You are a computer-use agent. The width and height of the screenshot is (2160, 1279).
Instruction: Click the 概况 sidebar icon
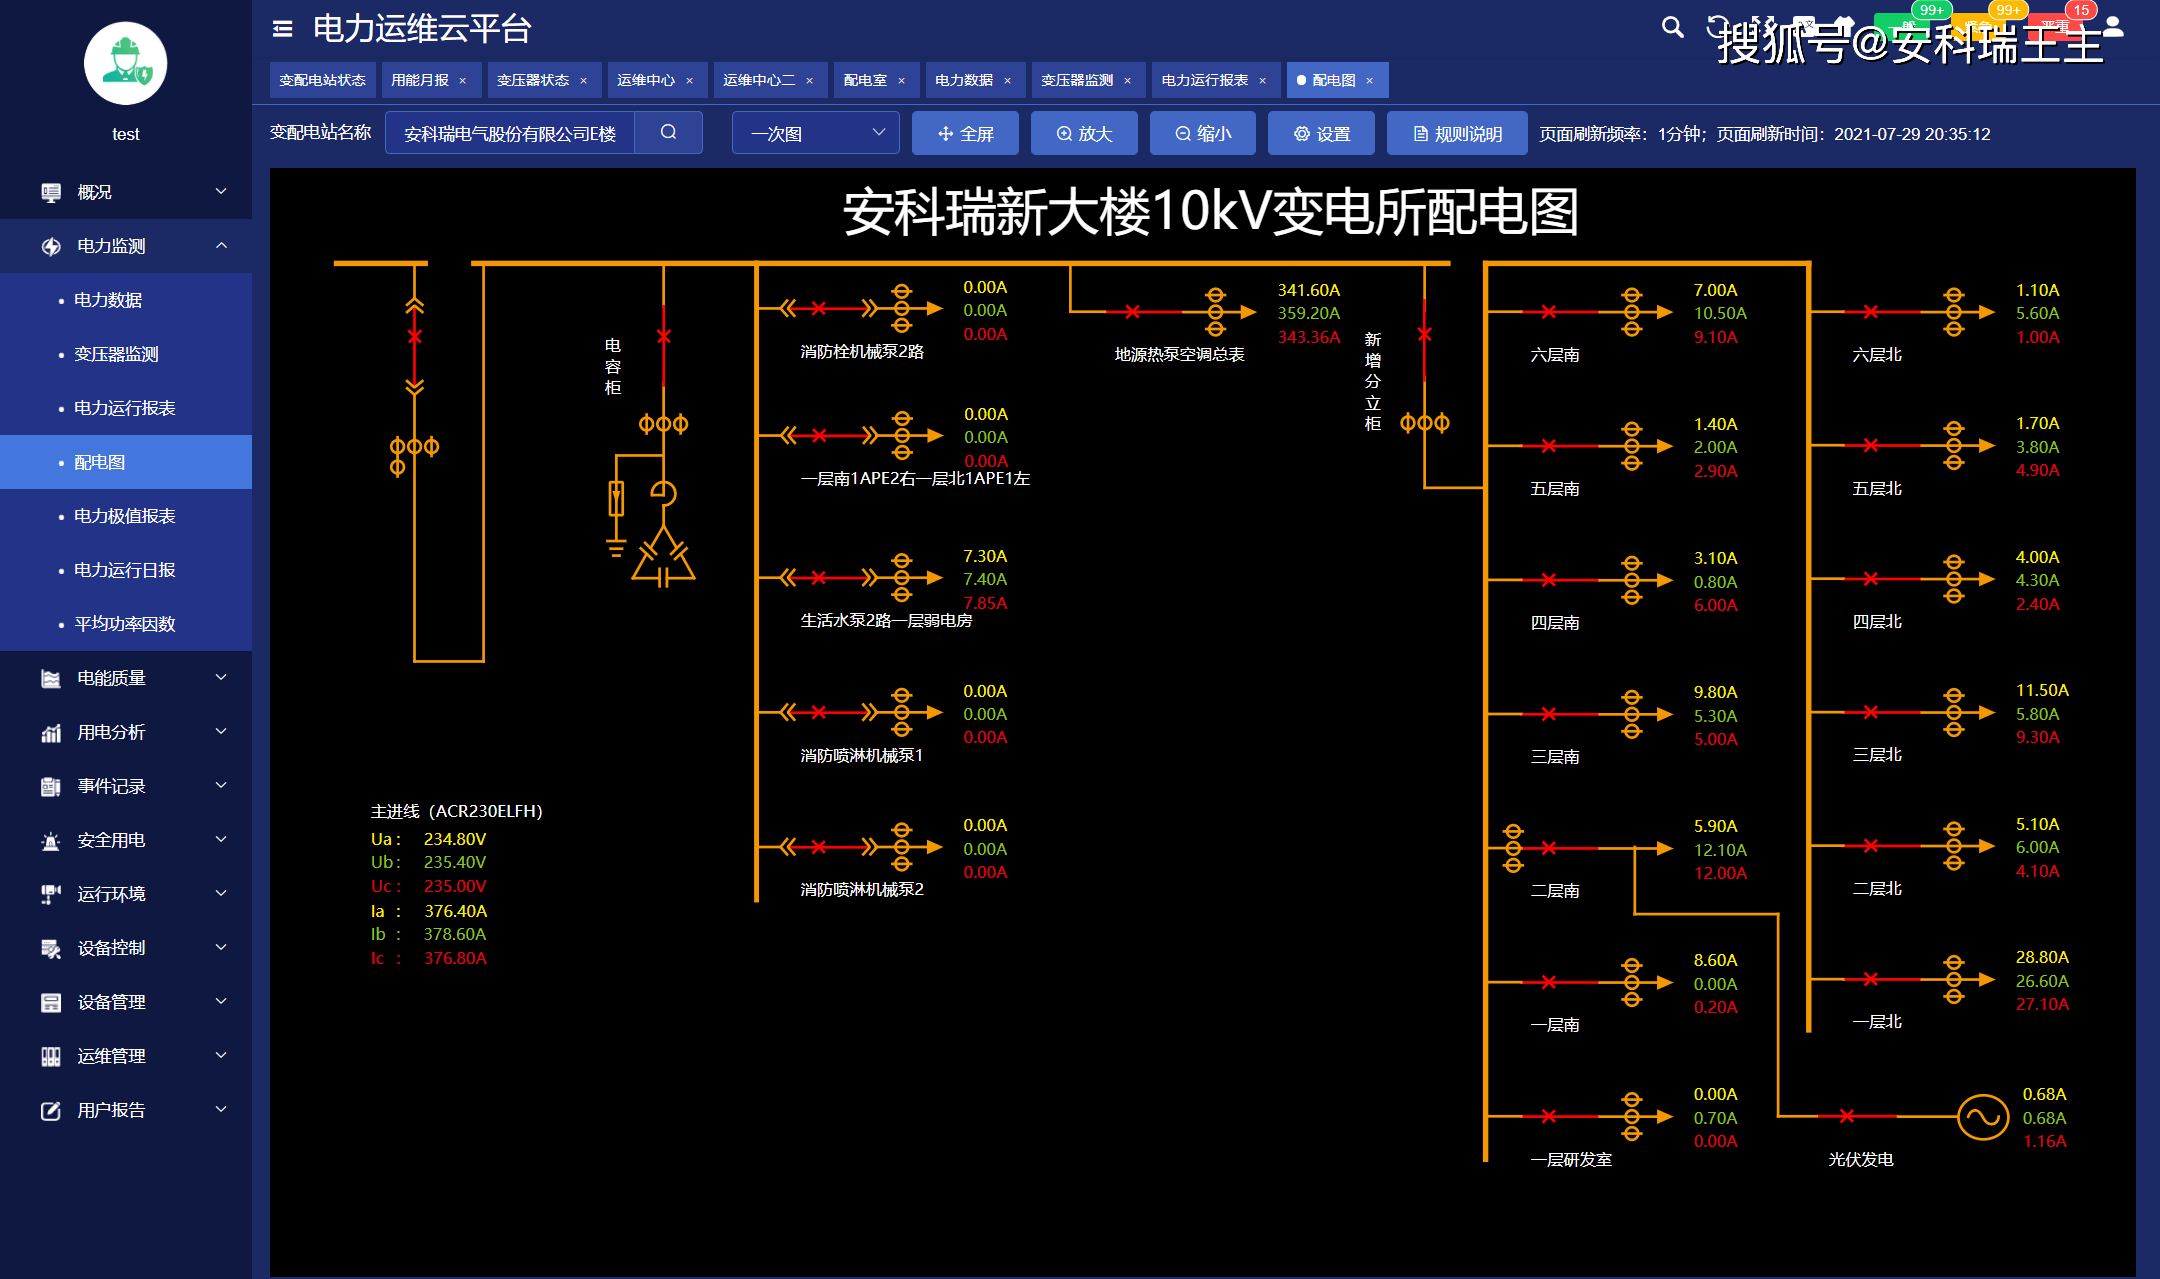pyautogui.click(x=51, y=192)
